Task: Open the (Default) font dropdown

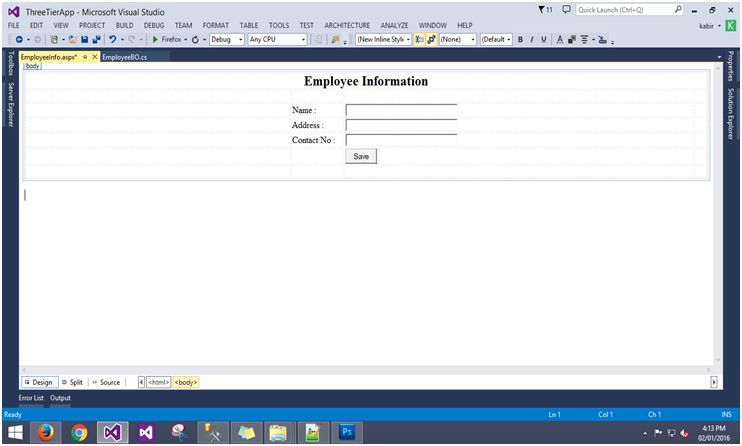Action: (x=496, y=40)
